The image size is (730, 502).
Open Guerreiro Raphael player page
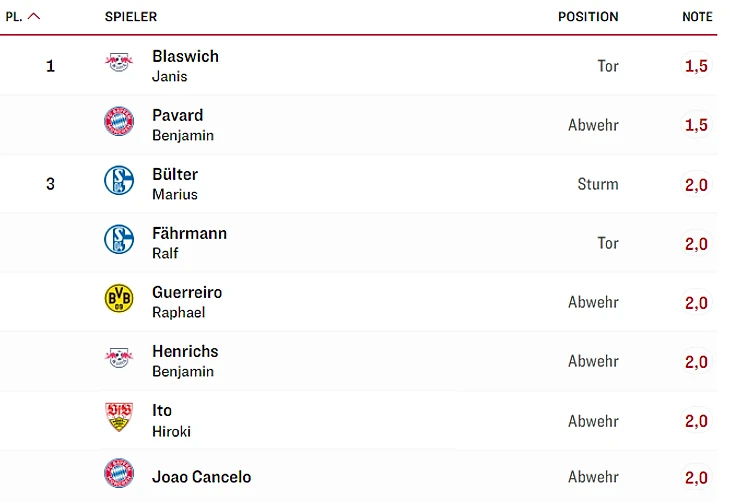187,301
